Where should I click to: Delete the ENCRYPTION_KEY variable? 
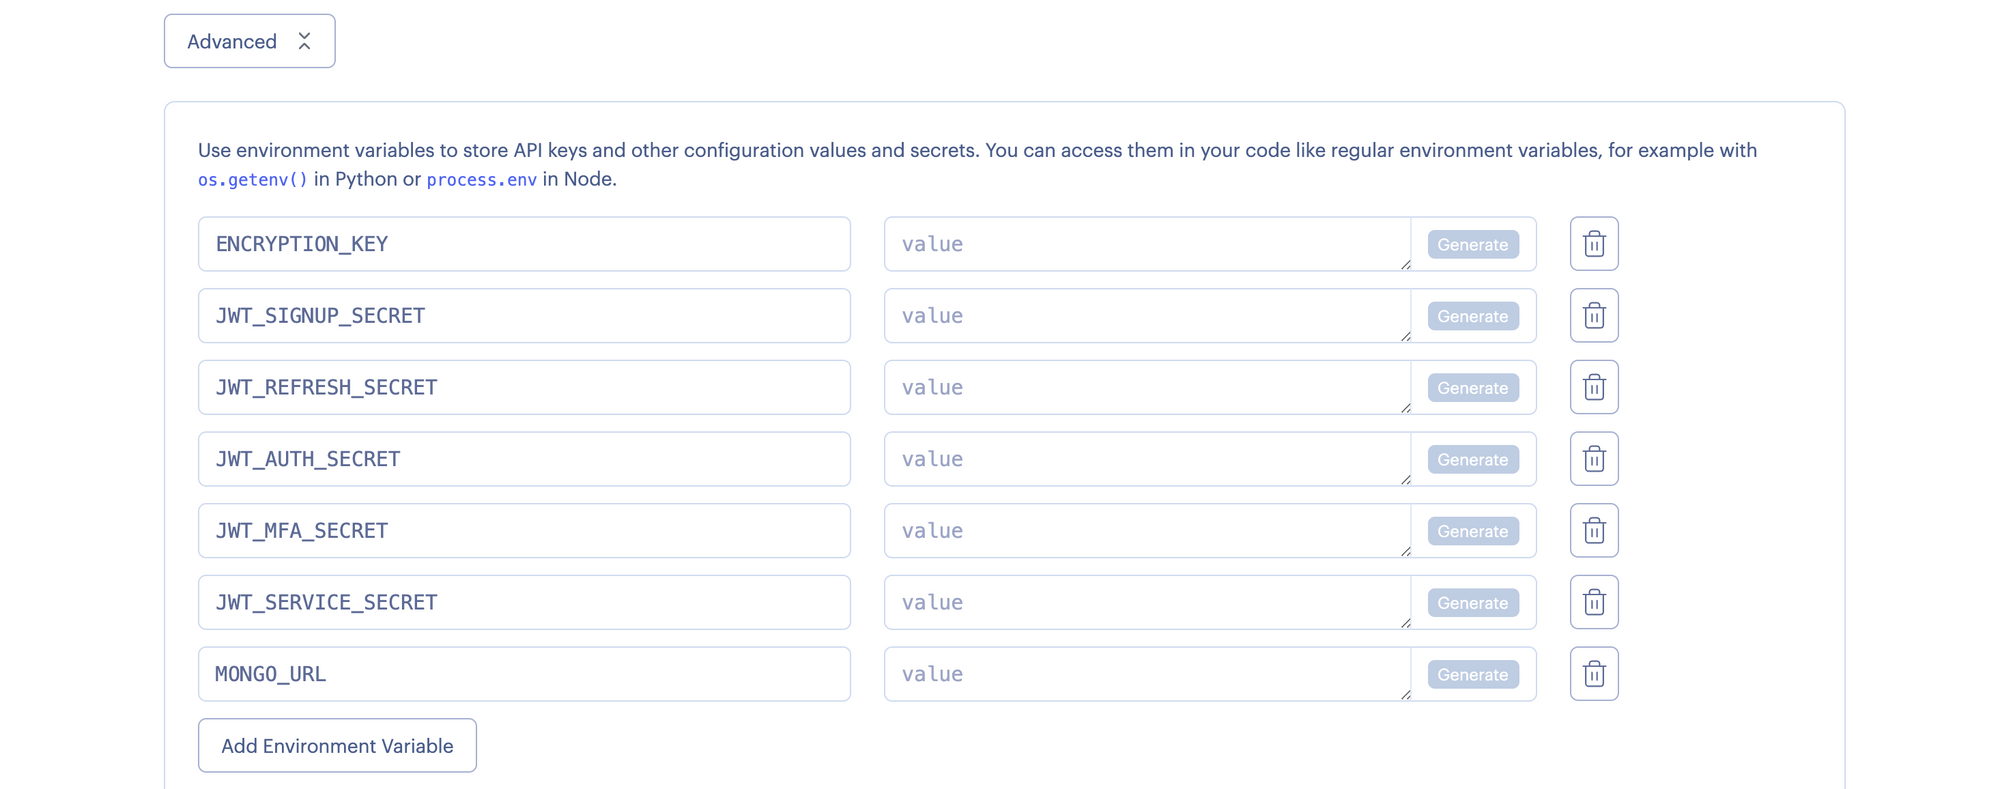(x=1594, y=243)
